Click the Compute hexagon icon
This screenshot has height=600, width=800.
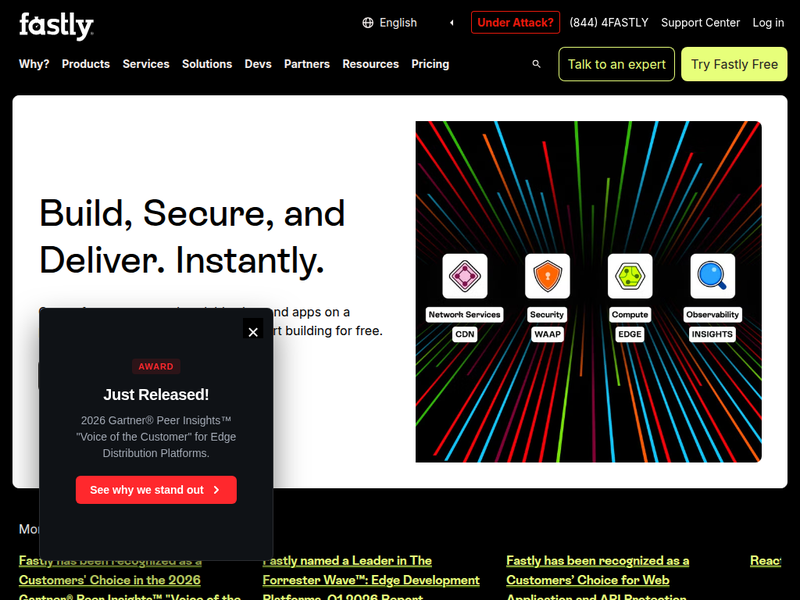point(630,276)
